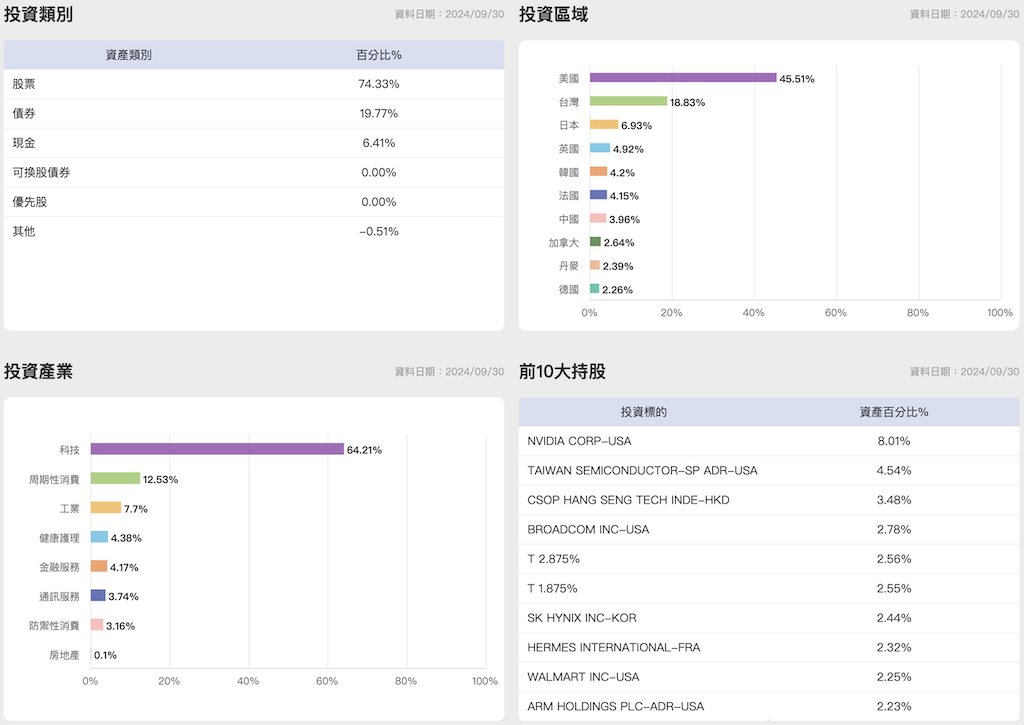Click the orange 日本 region bar
This screenshot has height=725, width=1024.
point(604,125)
